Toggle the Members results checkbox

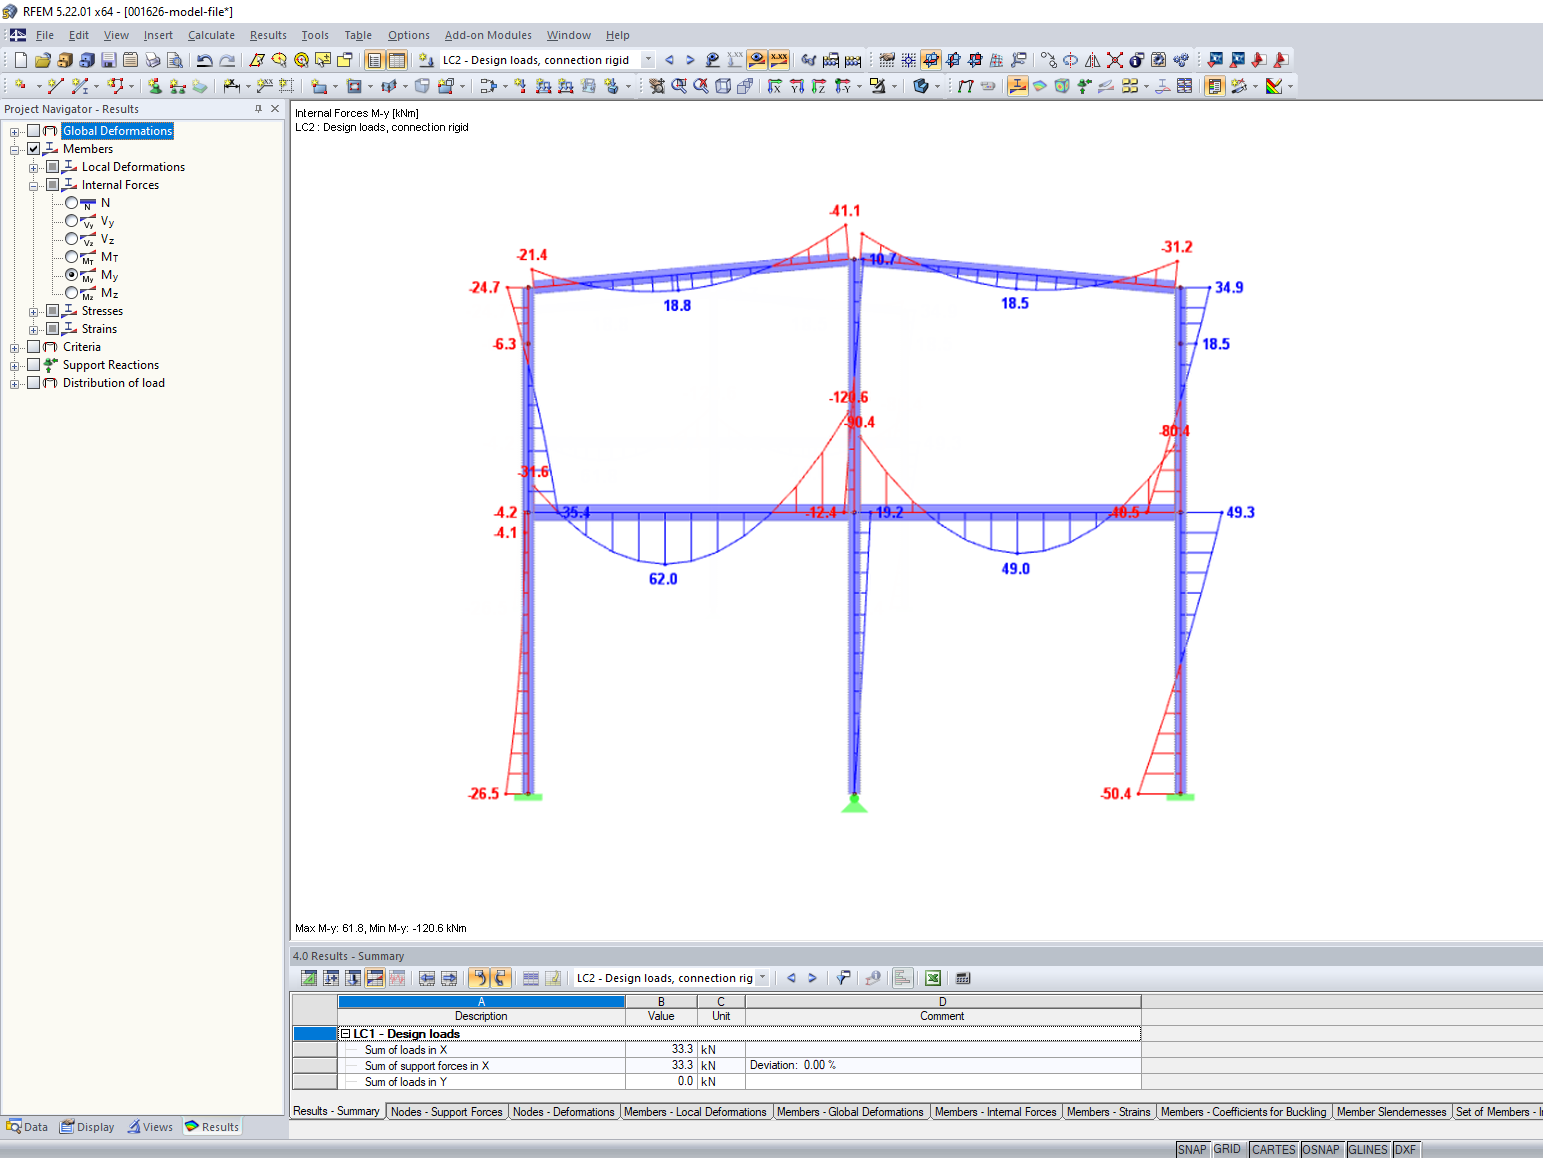pos(33,148)
